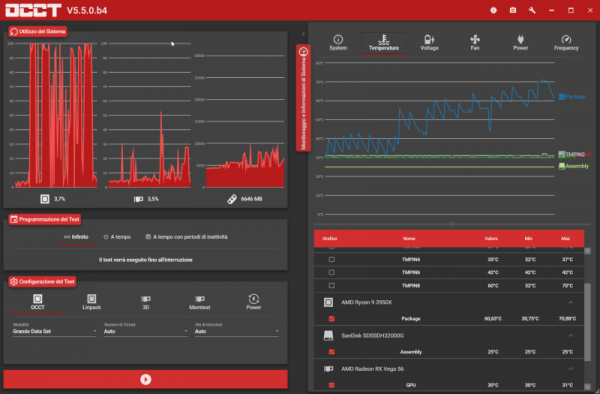Open the Set di Istruzioni dropdown
Viewport: 600px width, 394px height.
[x=236, y=331]
